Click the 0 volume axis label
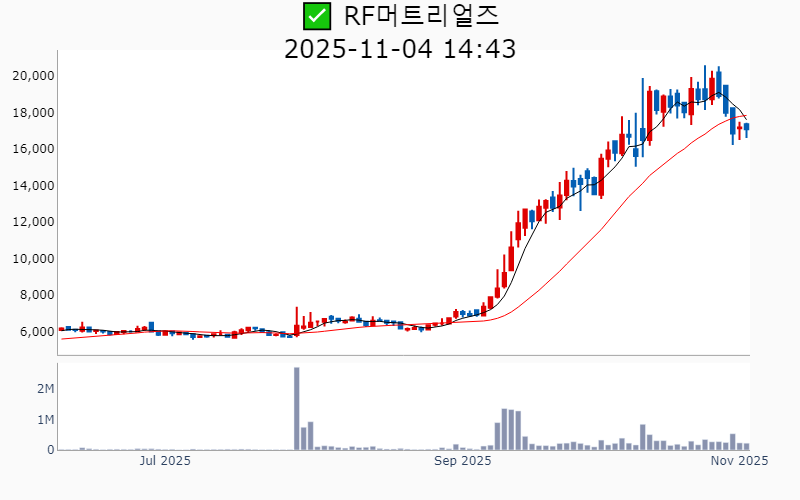The image size is (800, 500). tap(50, 450)
